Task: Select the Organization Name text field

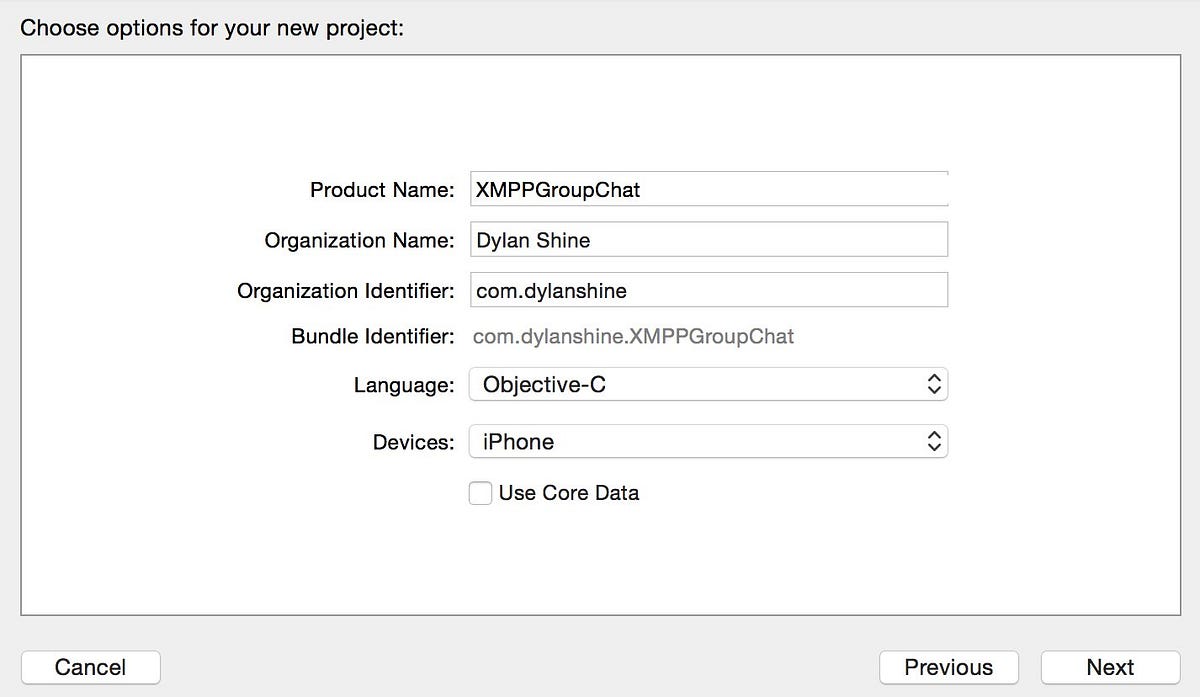Action: click(x=708, y=239)
